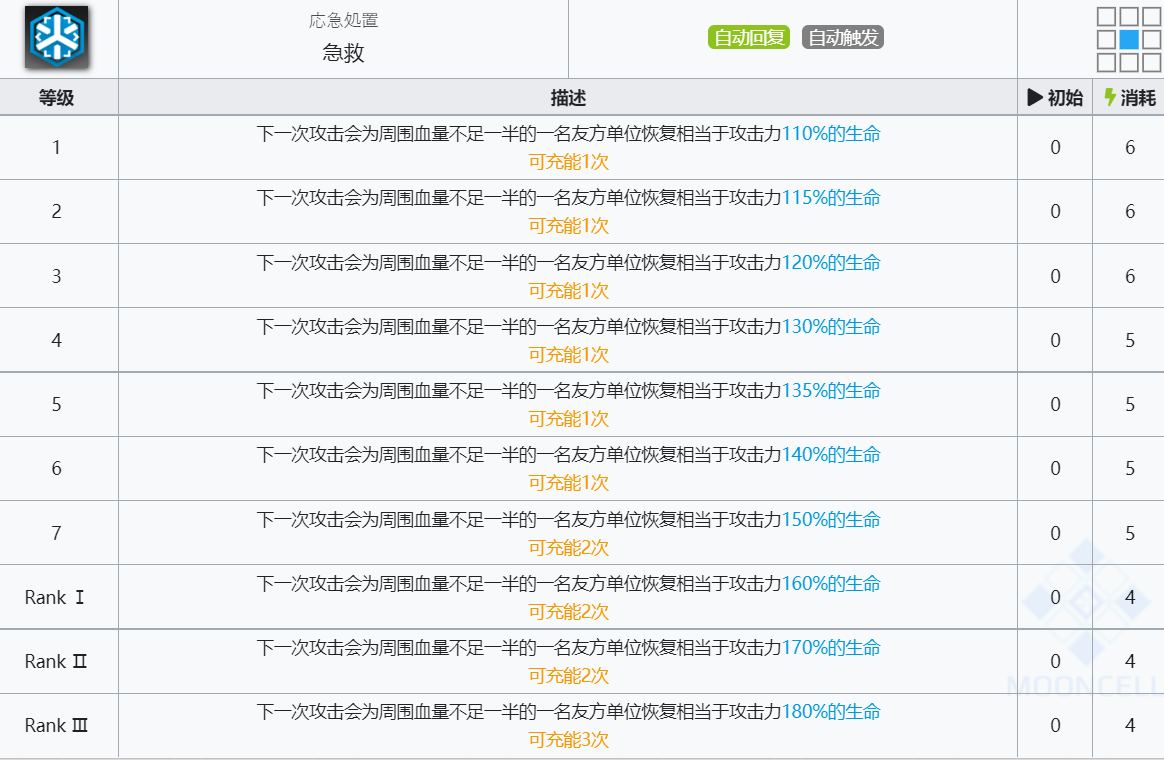
Task: Click the 初始 play triangle icon
Action: pyautogui.click(x=1035, y=97)
